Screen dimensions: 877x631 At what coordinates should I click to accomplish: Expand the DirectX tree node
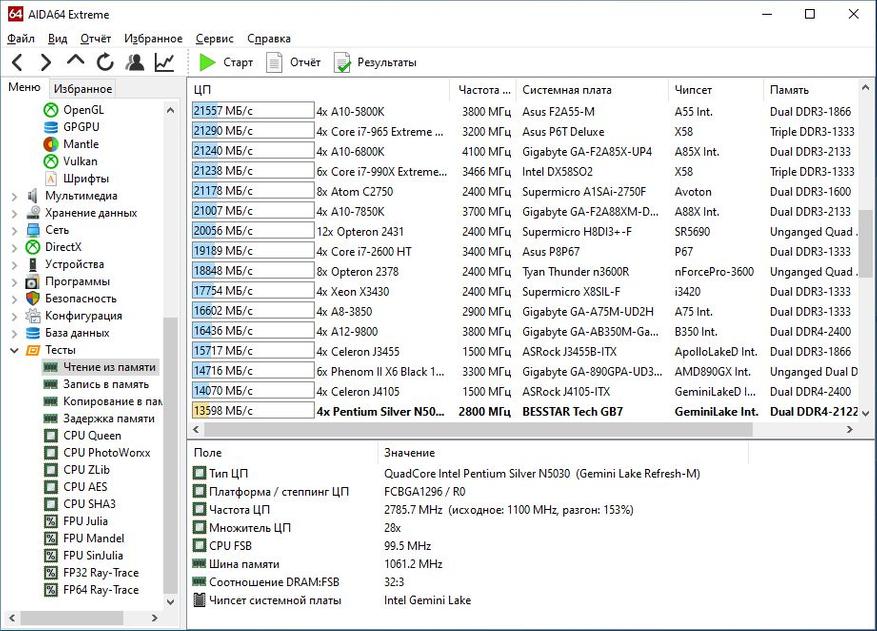pos(15,247)
